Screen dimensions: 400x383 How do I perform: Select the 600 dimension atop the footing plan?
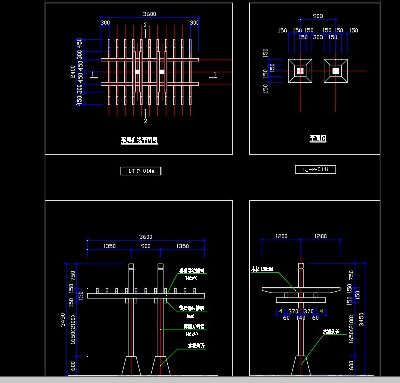pos(318,16)
